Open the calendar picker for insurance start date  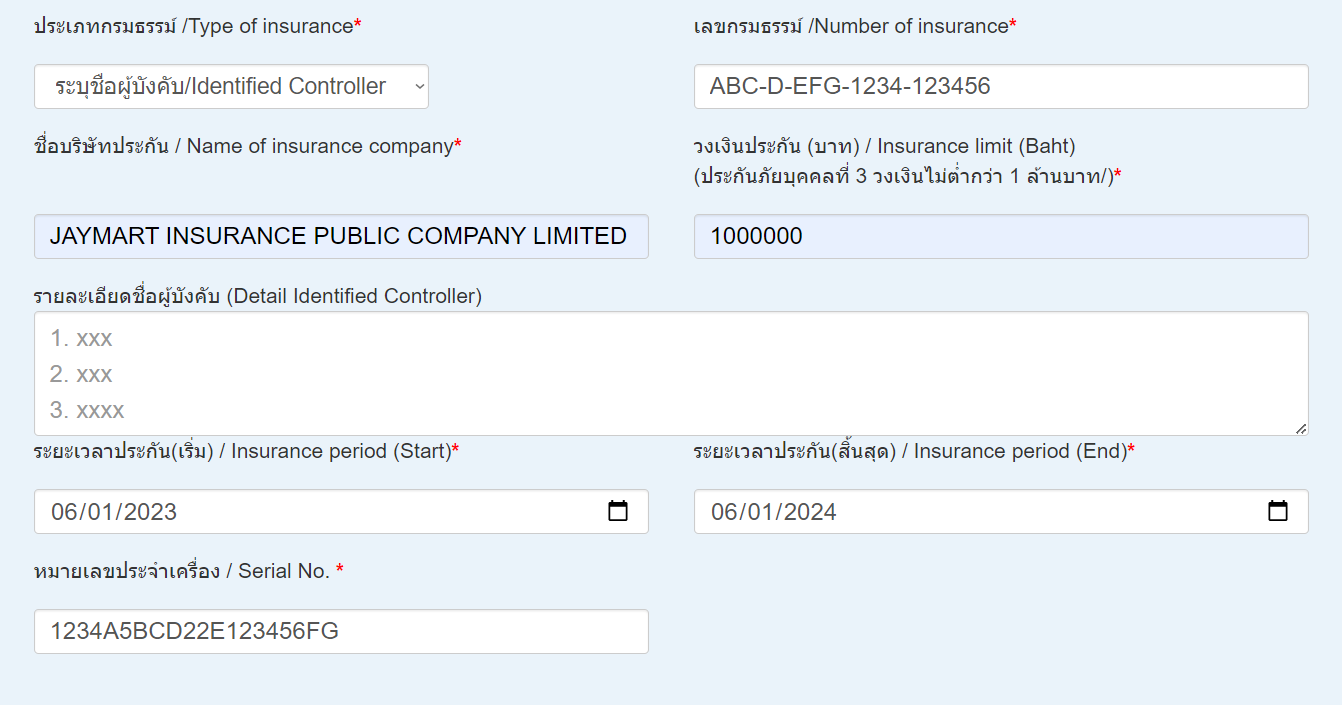[618, 511]
